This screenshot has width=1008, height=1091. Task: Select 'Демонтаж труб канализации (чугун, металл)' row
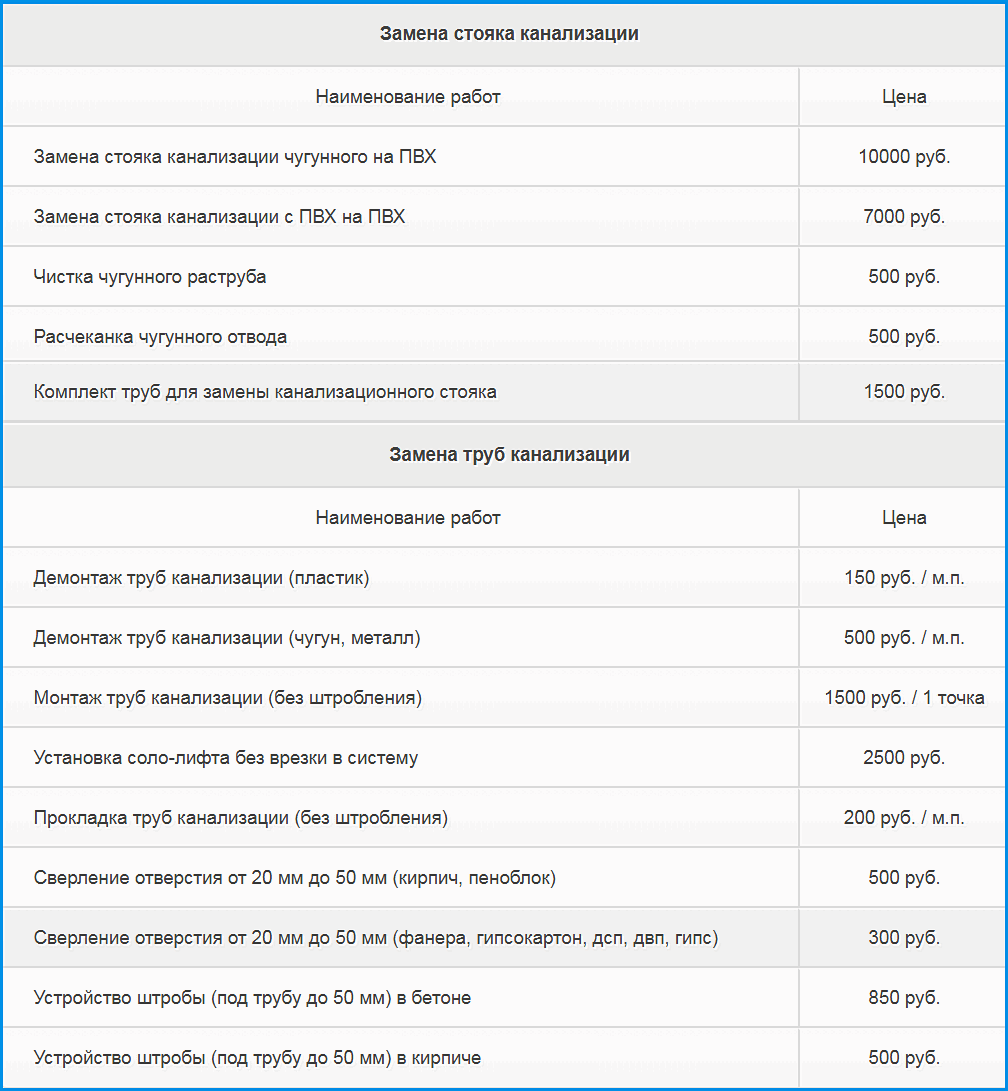(227, 638)
